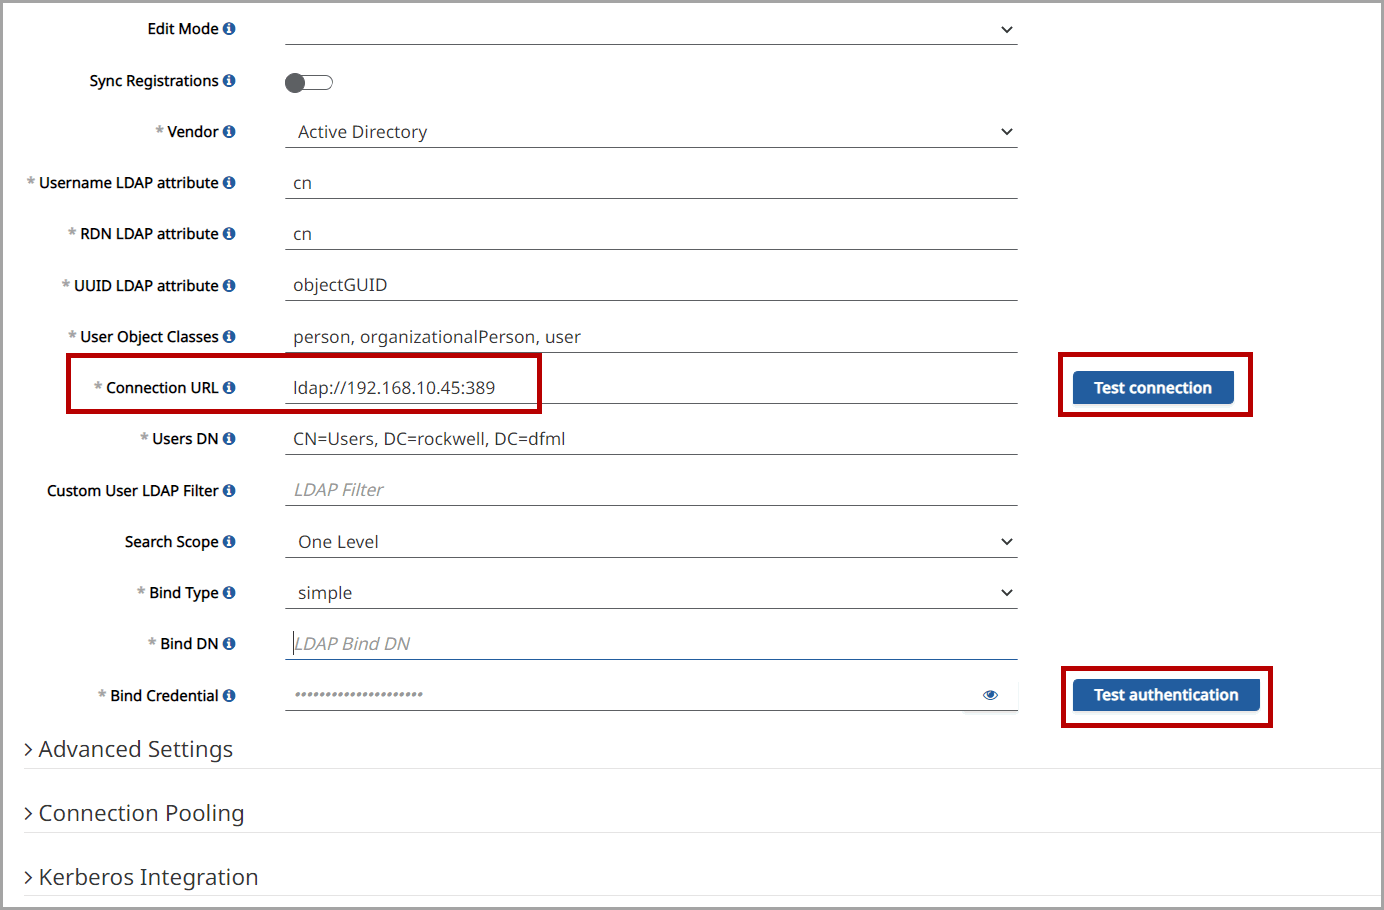Click info icon beside Sync Registrations

pyautogui.click(x=229, y=81)
